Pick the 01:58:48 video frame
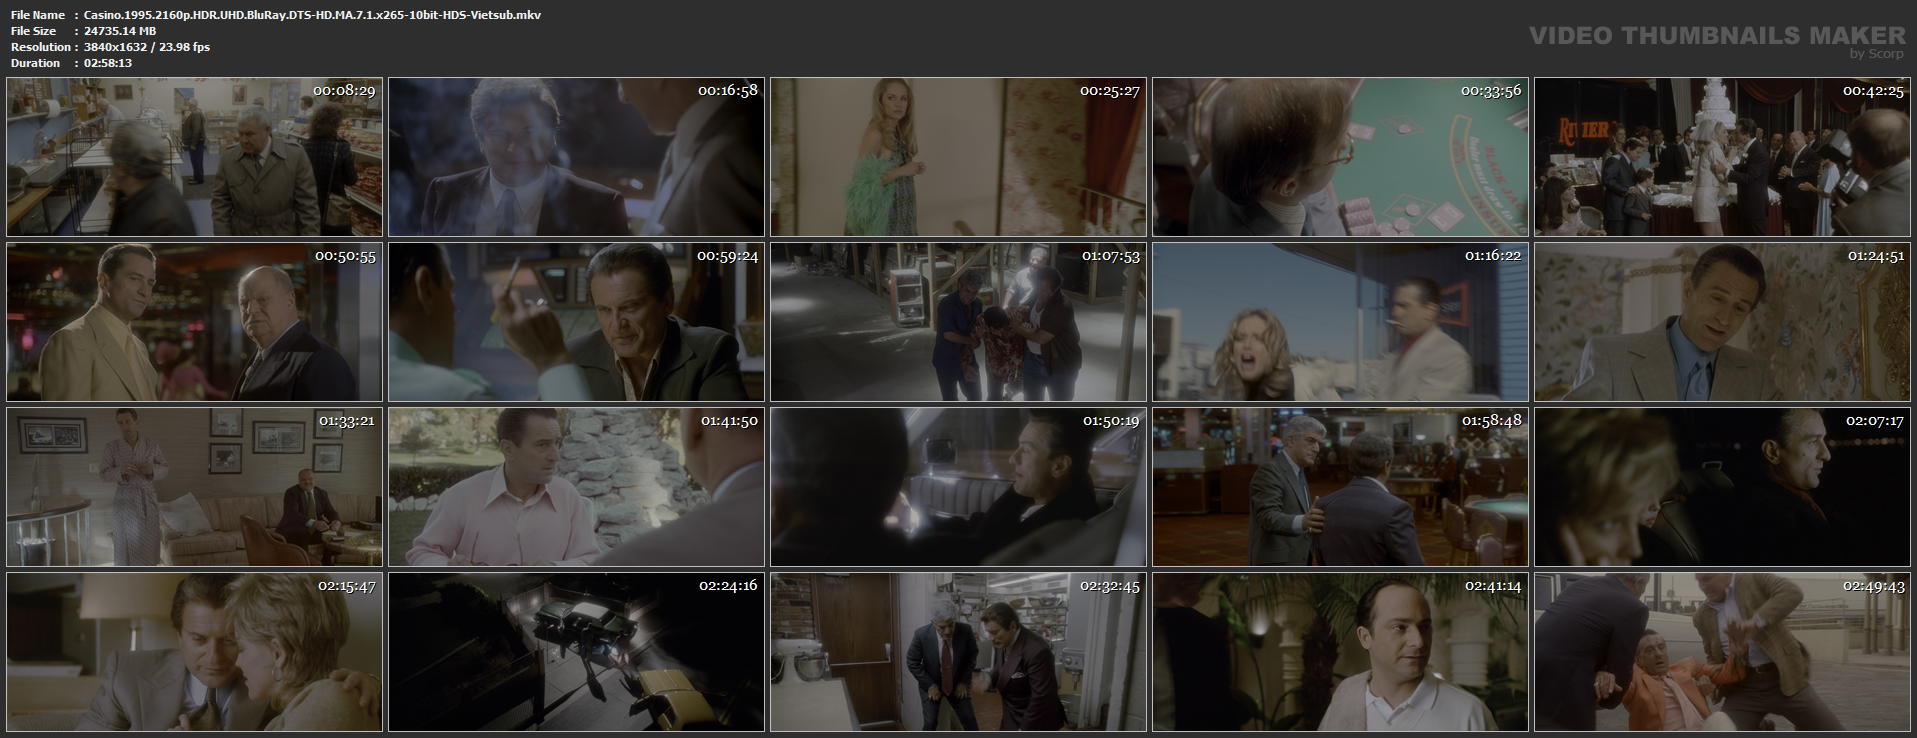1917x738 pixels. pos(1341,487)
